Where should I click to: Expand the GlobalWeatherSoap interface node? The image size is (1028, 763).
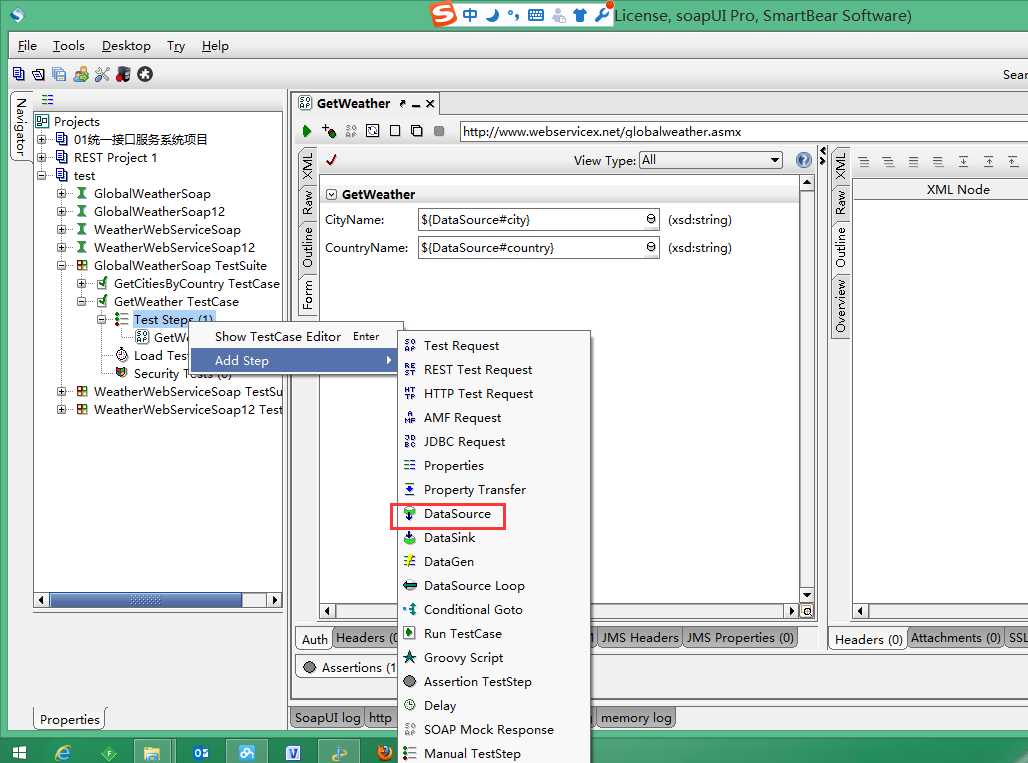pyautogui.click(x=62, y=193)
